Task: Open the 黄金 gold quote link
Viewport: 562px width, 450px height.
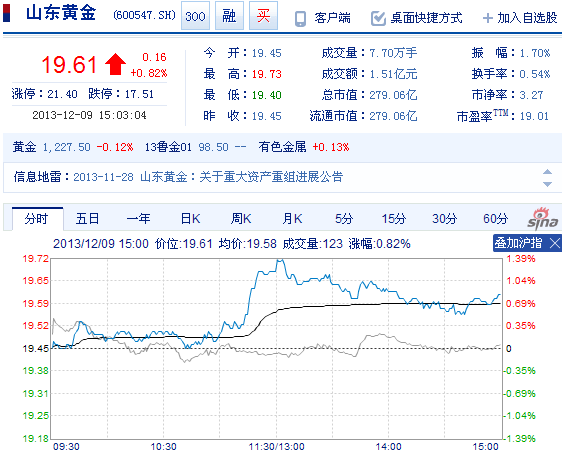Action: 24,147
